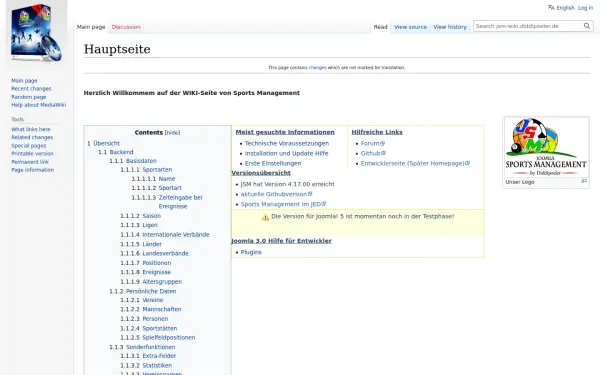
Task: Go to Main page in sidebar
Action: point(24,81)
